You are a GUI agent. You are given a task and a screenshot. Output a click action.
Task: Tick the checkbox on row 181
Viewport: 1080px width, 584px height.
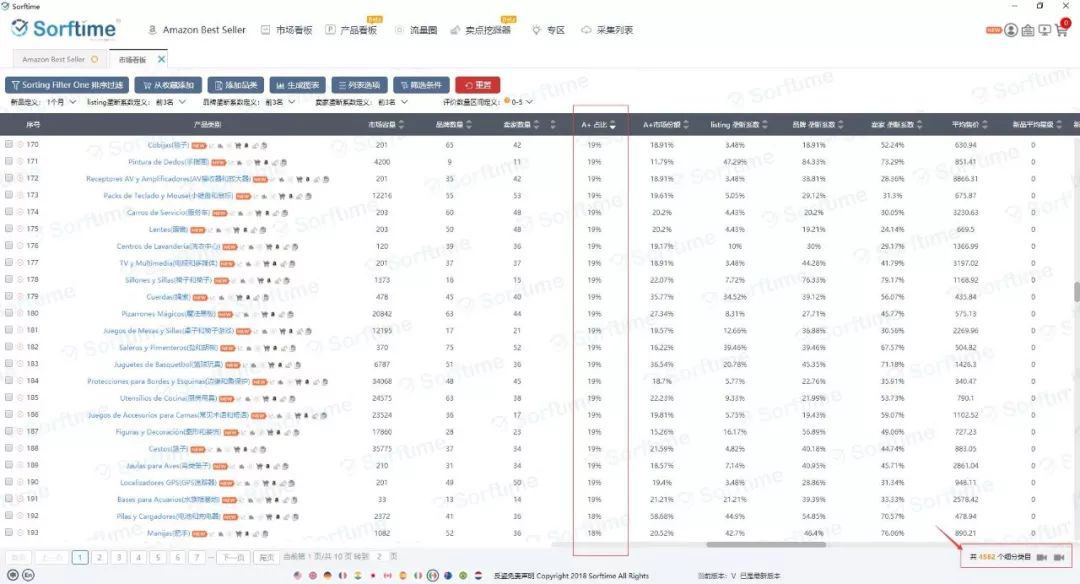click(x=9, y=330)
